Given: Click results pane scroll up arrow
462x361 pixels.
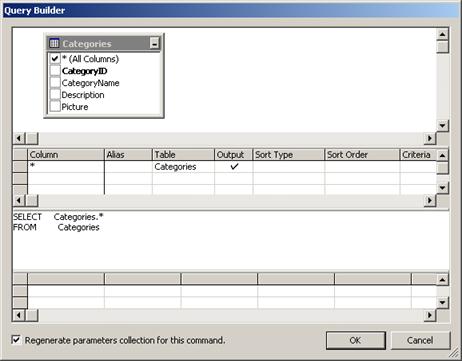Looking at the screenshot, I should point(442,279).
